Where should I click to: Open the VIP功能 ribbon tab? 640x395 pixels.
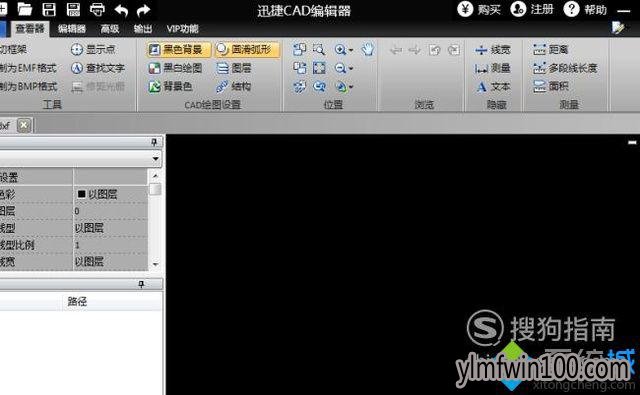coord(182,29)
